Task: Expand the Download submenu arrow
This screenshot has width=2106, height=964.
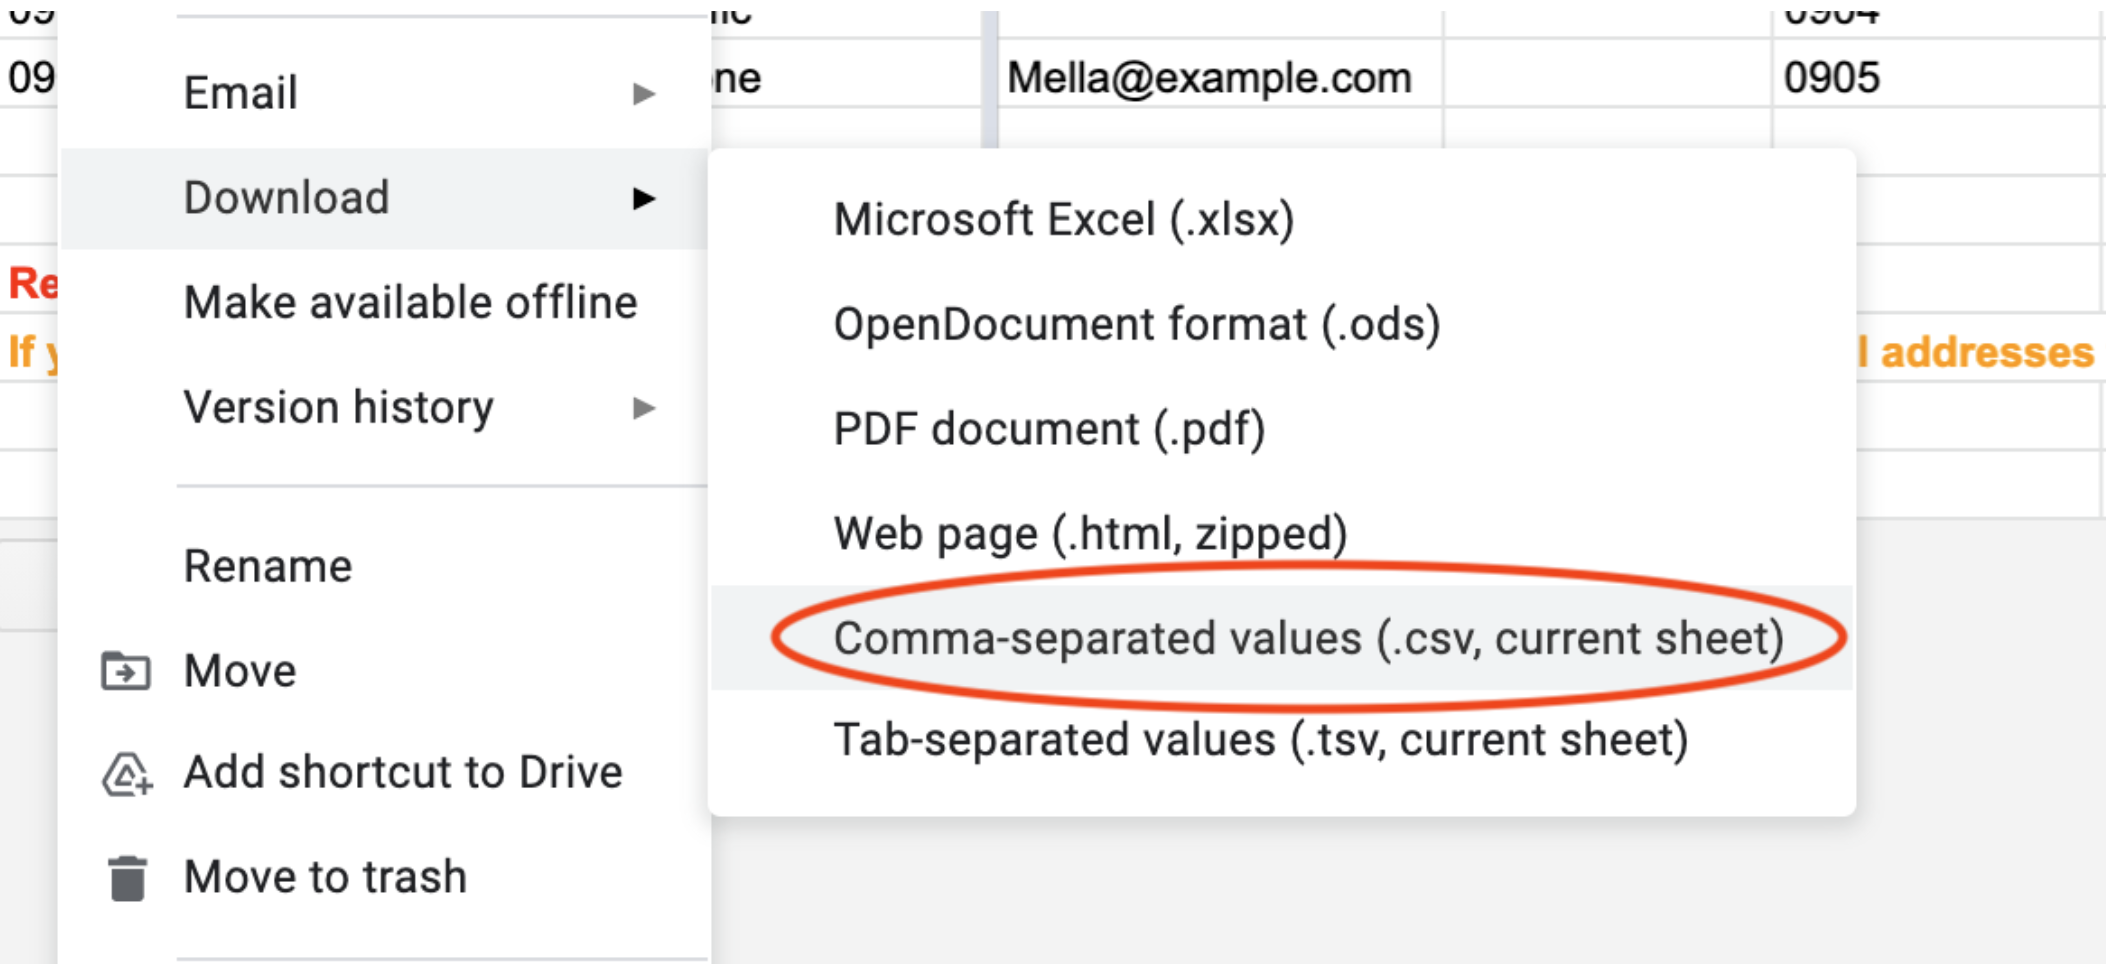Action: pos(644,199)
